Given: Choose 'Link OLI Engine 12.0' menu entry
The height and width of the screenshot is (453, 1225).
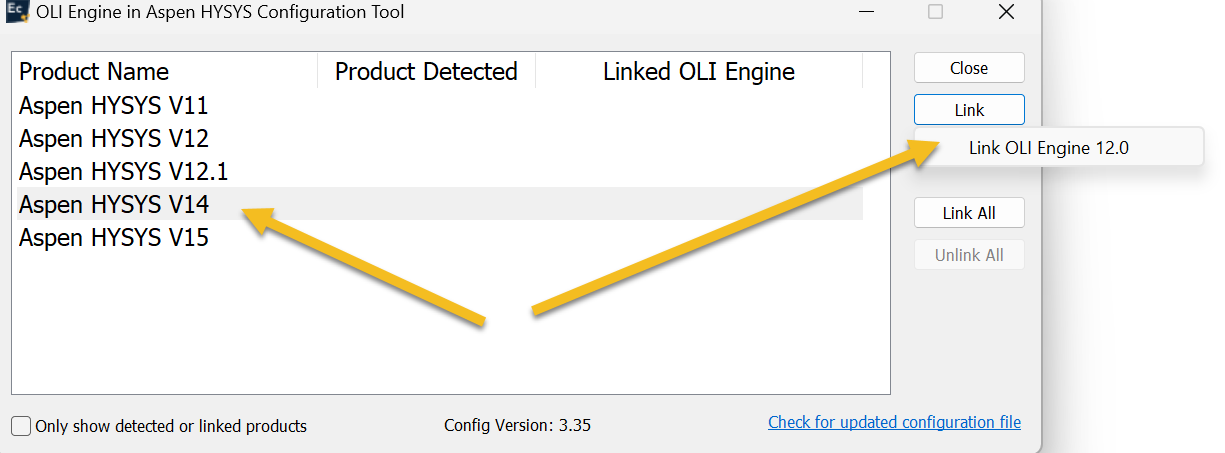Looking at the screenshot, I should 1048,148.
